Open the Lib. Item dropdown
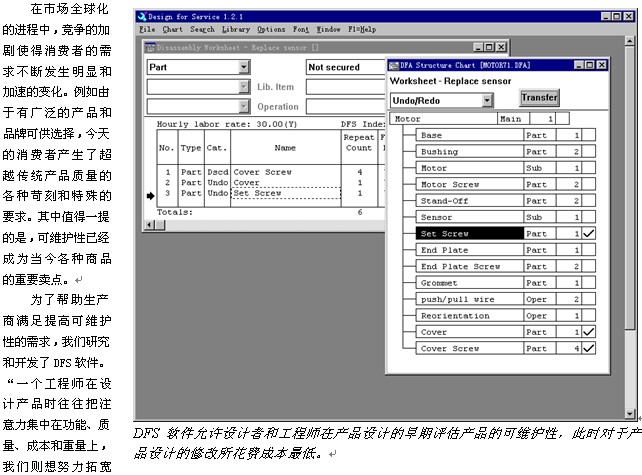This screenshot has height=475, width=642. (244, 87)
